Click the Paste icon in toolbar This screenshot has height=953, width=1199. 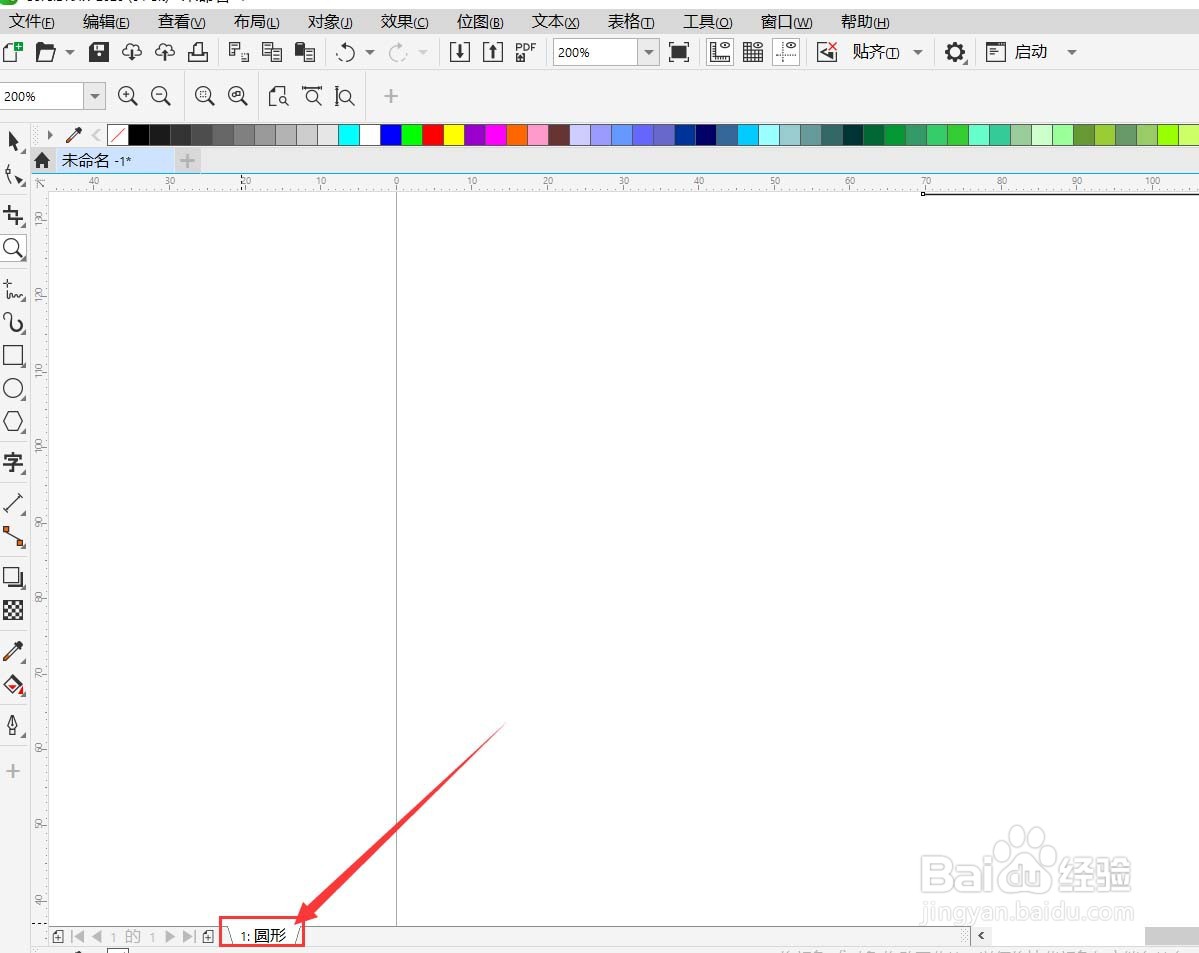pos(305,52)
